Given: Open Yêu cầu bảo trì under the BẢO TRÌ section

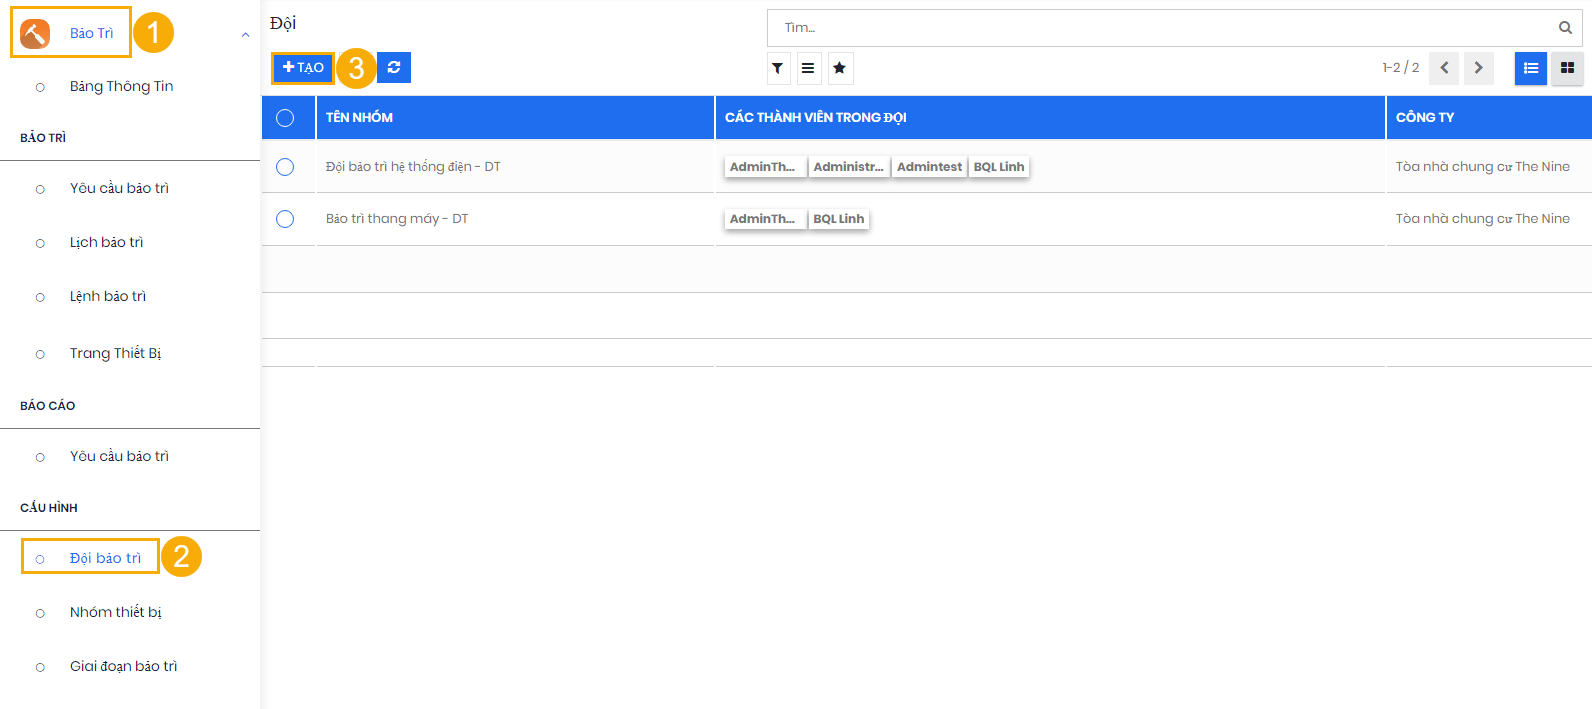Looking at the screenshot, I should [119, 188].
